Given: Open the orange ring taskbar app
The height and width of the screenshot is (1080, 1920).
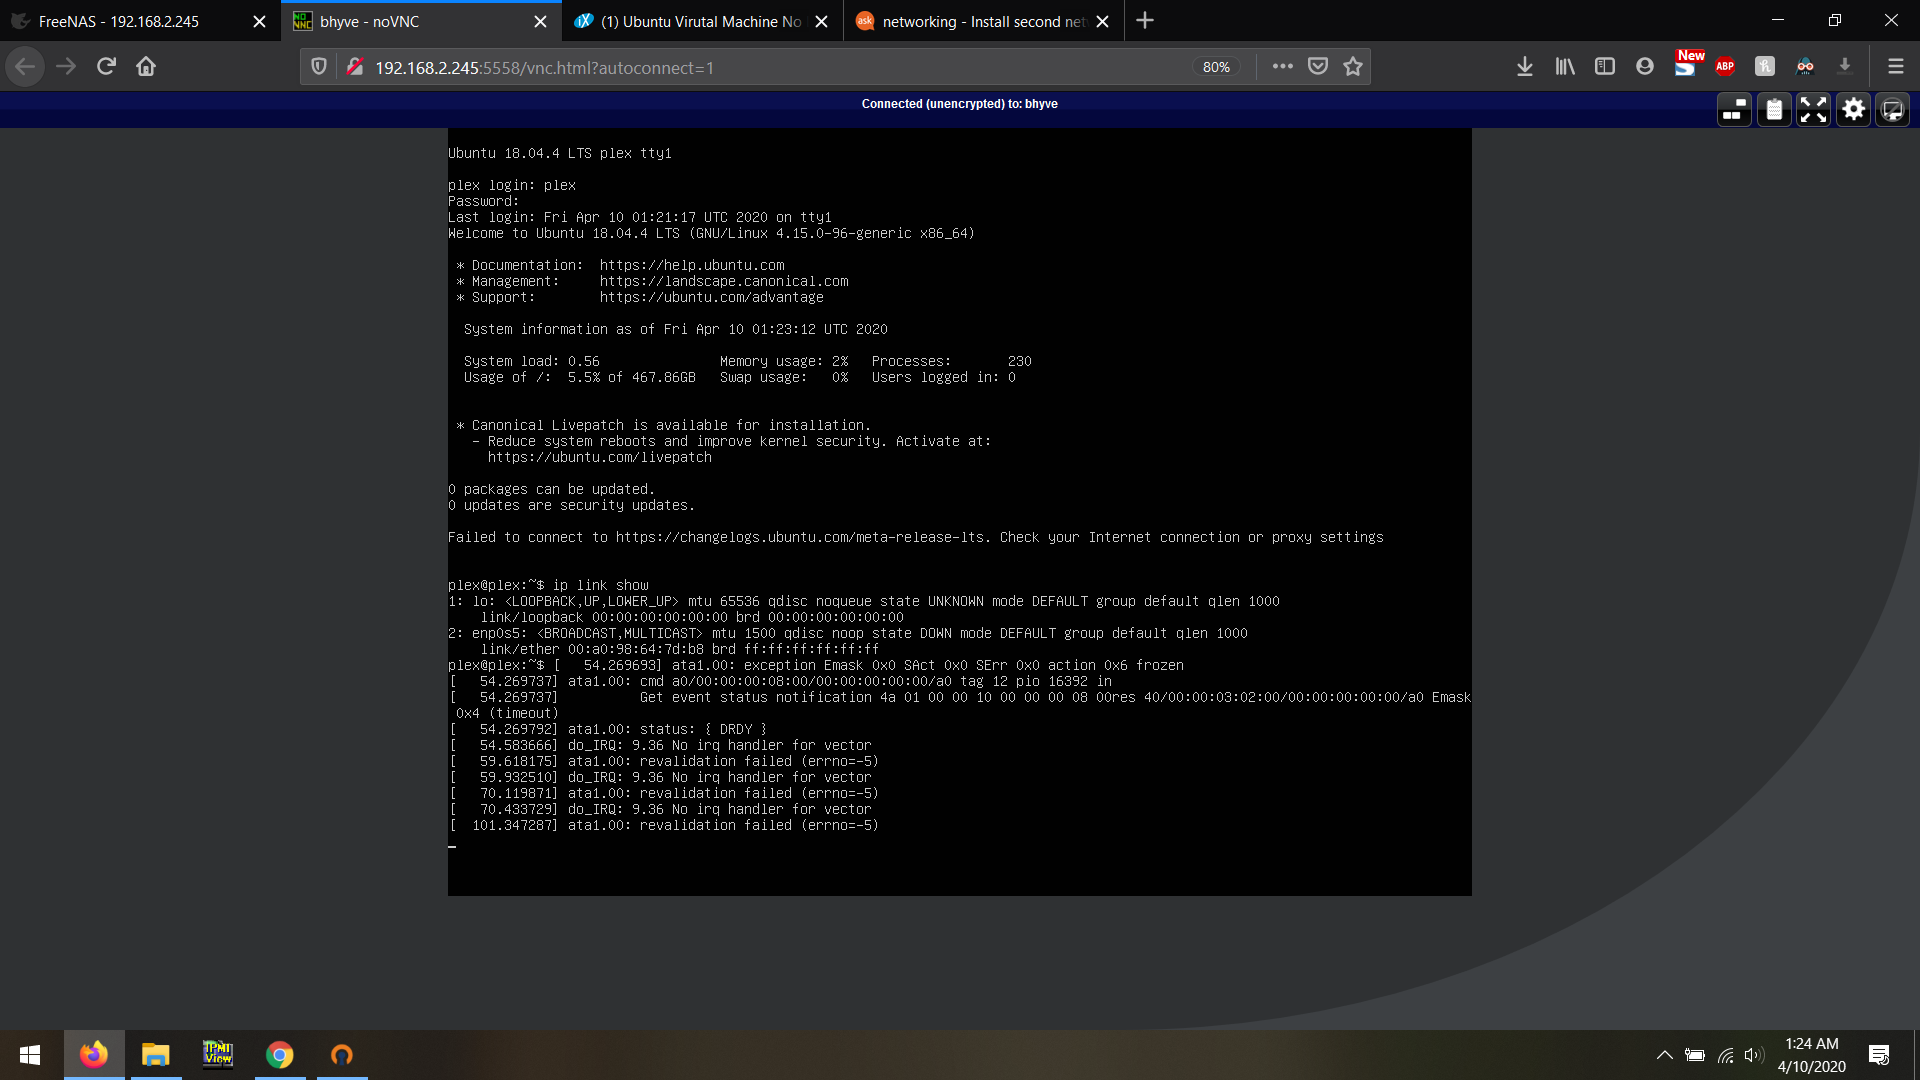Looking at the screenshot, I should [342, 1055].
